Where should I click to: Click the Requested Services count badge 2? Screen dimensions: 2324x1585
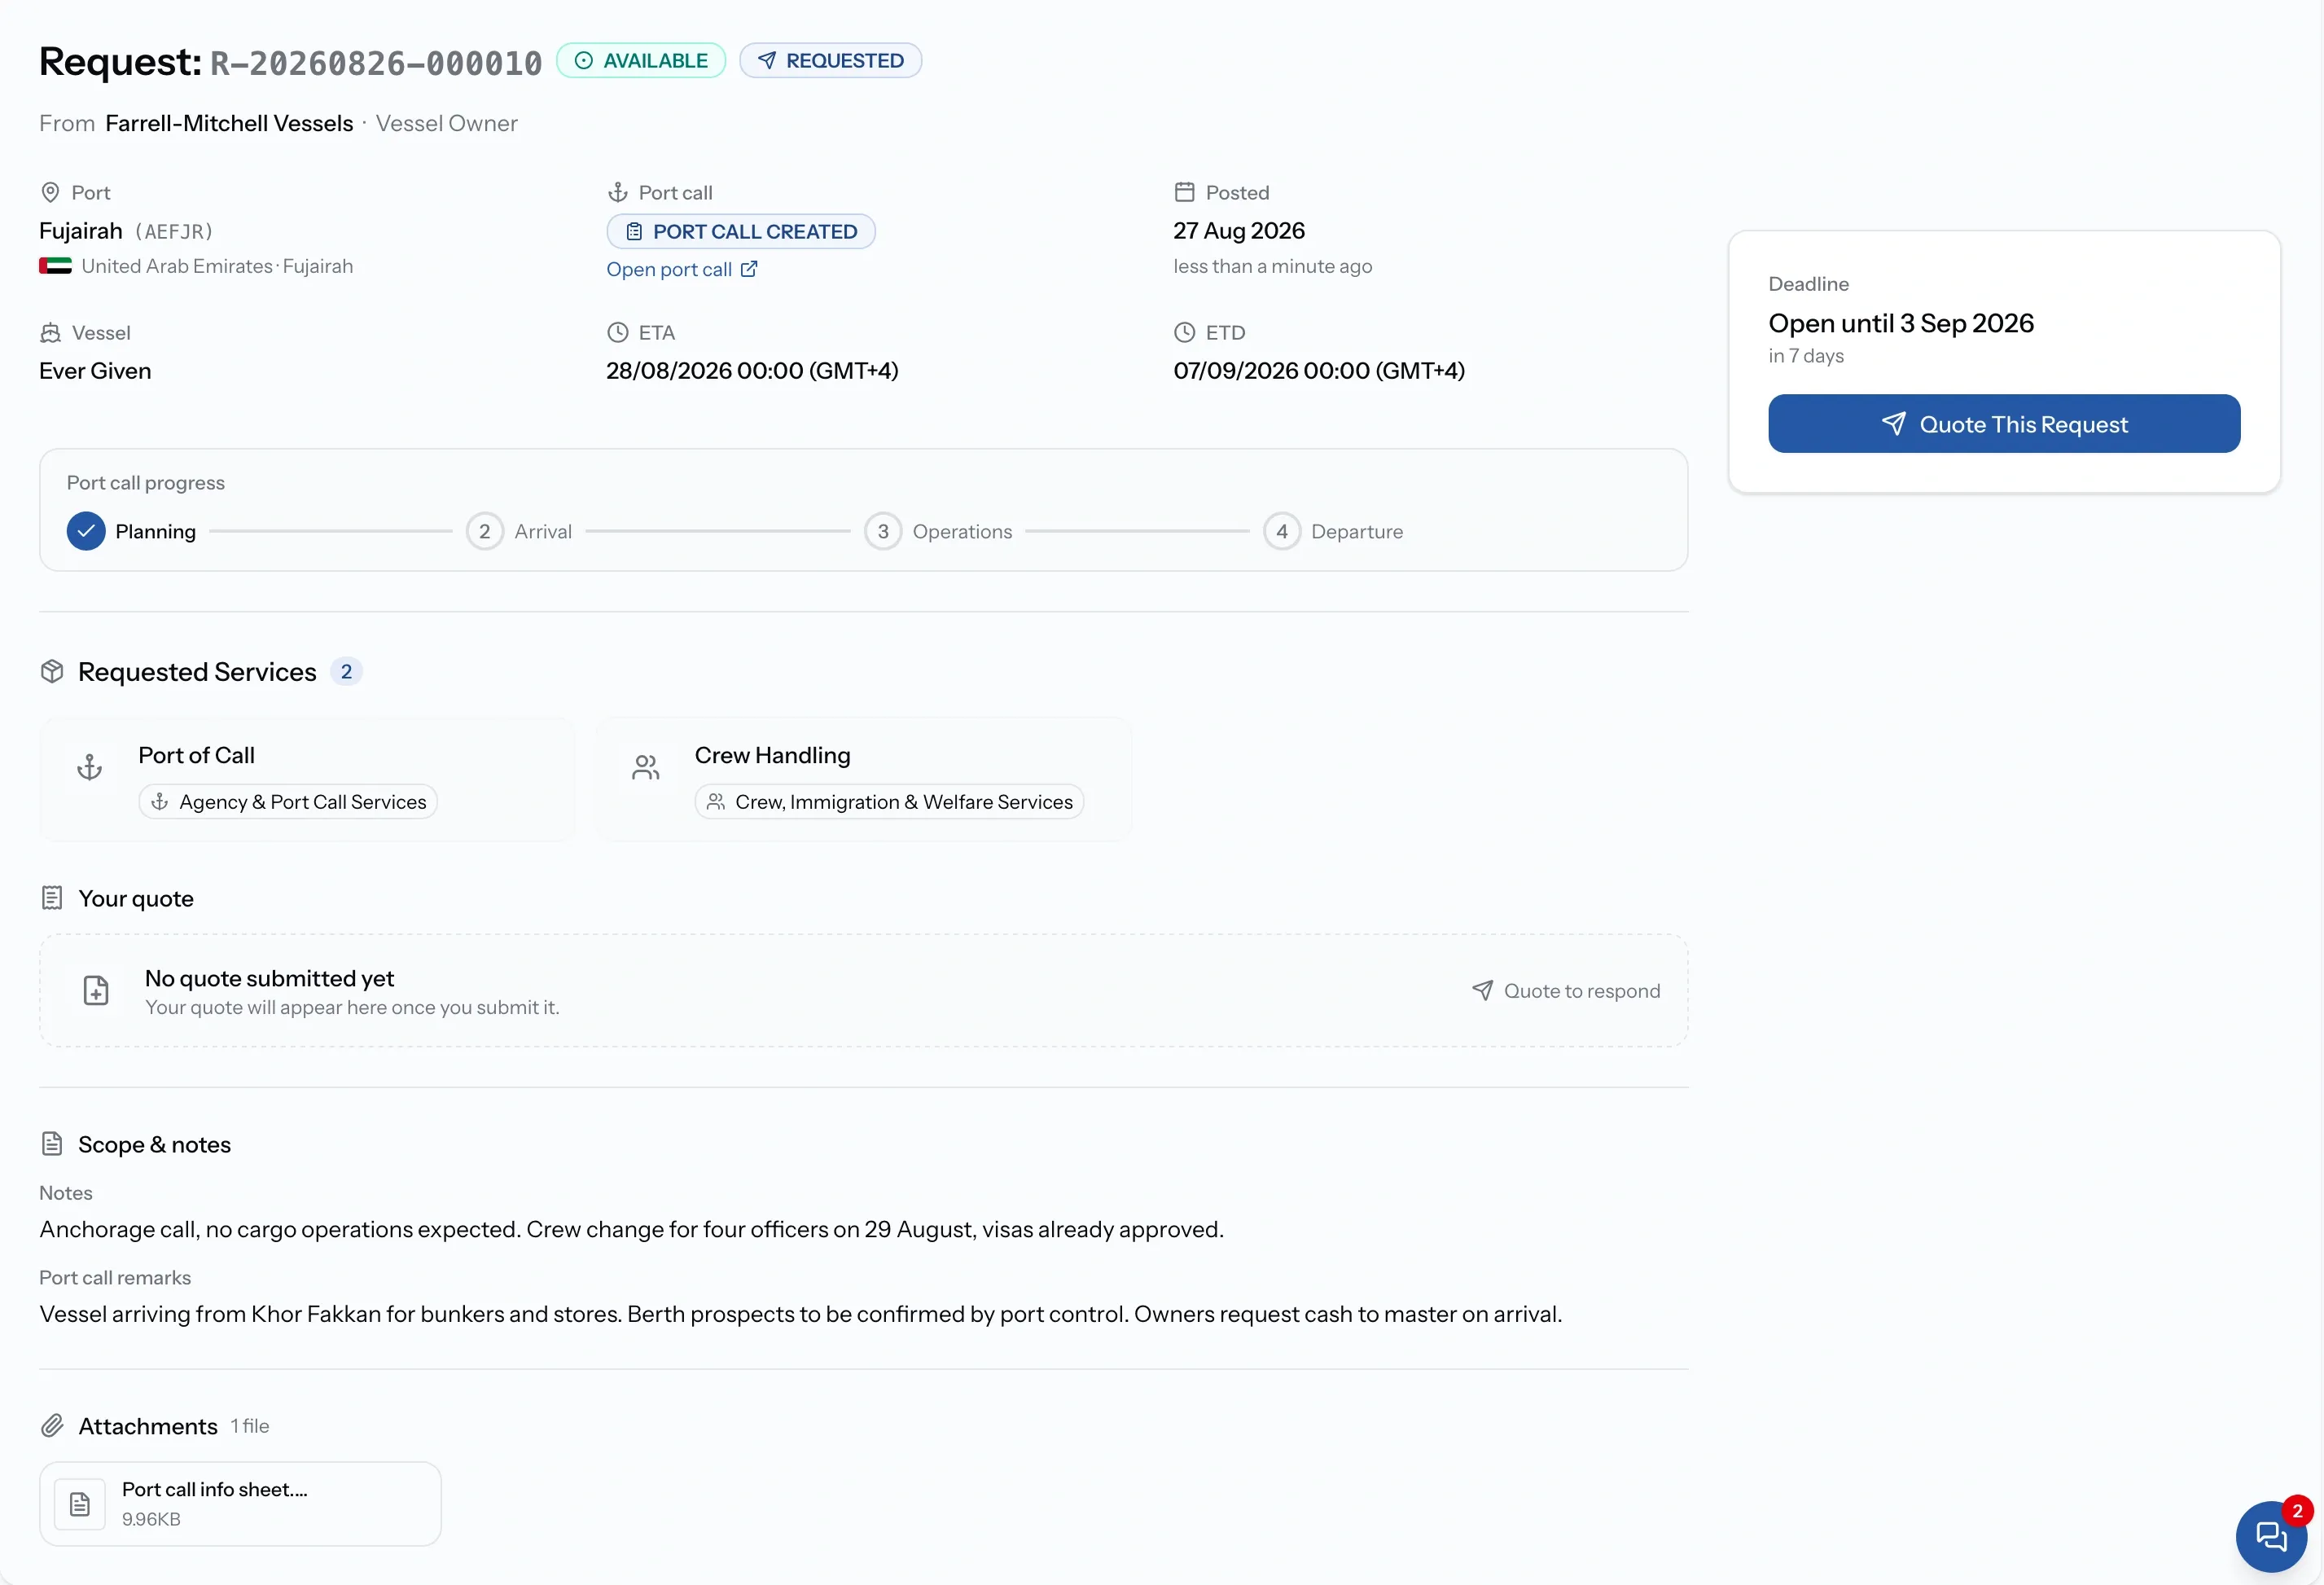[x=346, y=671]
